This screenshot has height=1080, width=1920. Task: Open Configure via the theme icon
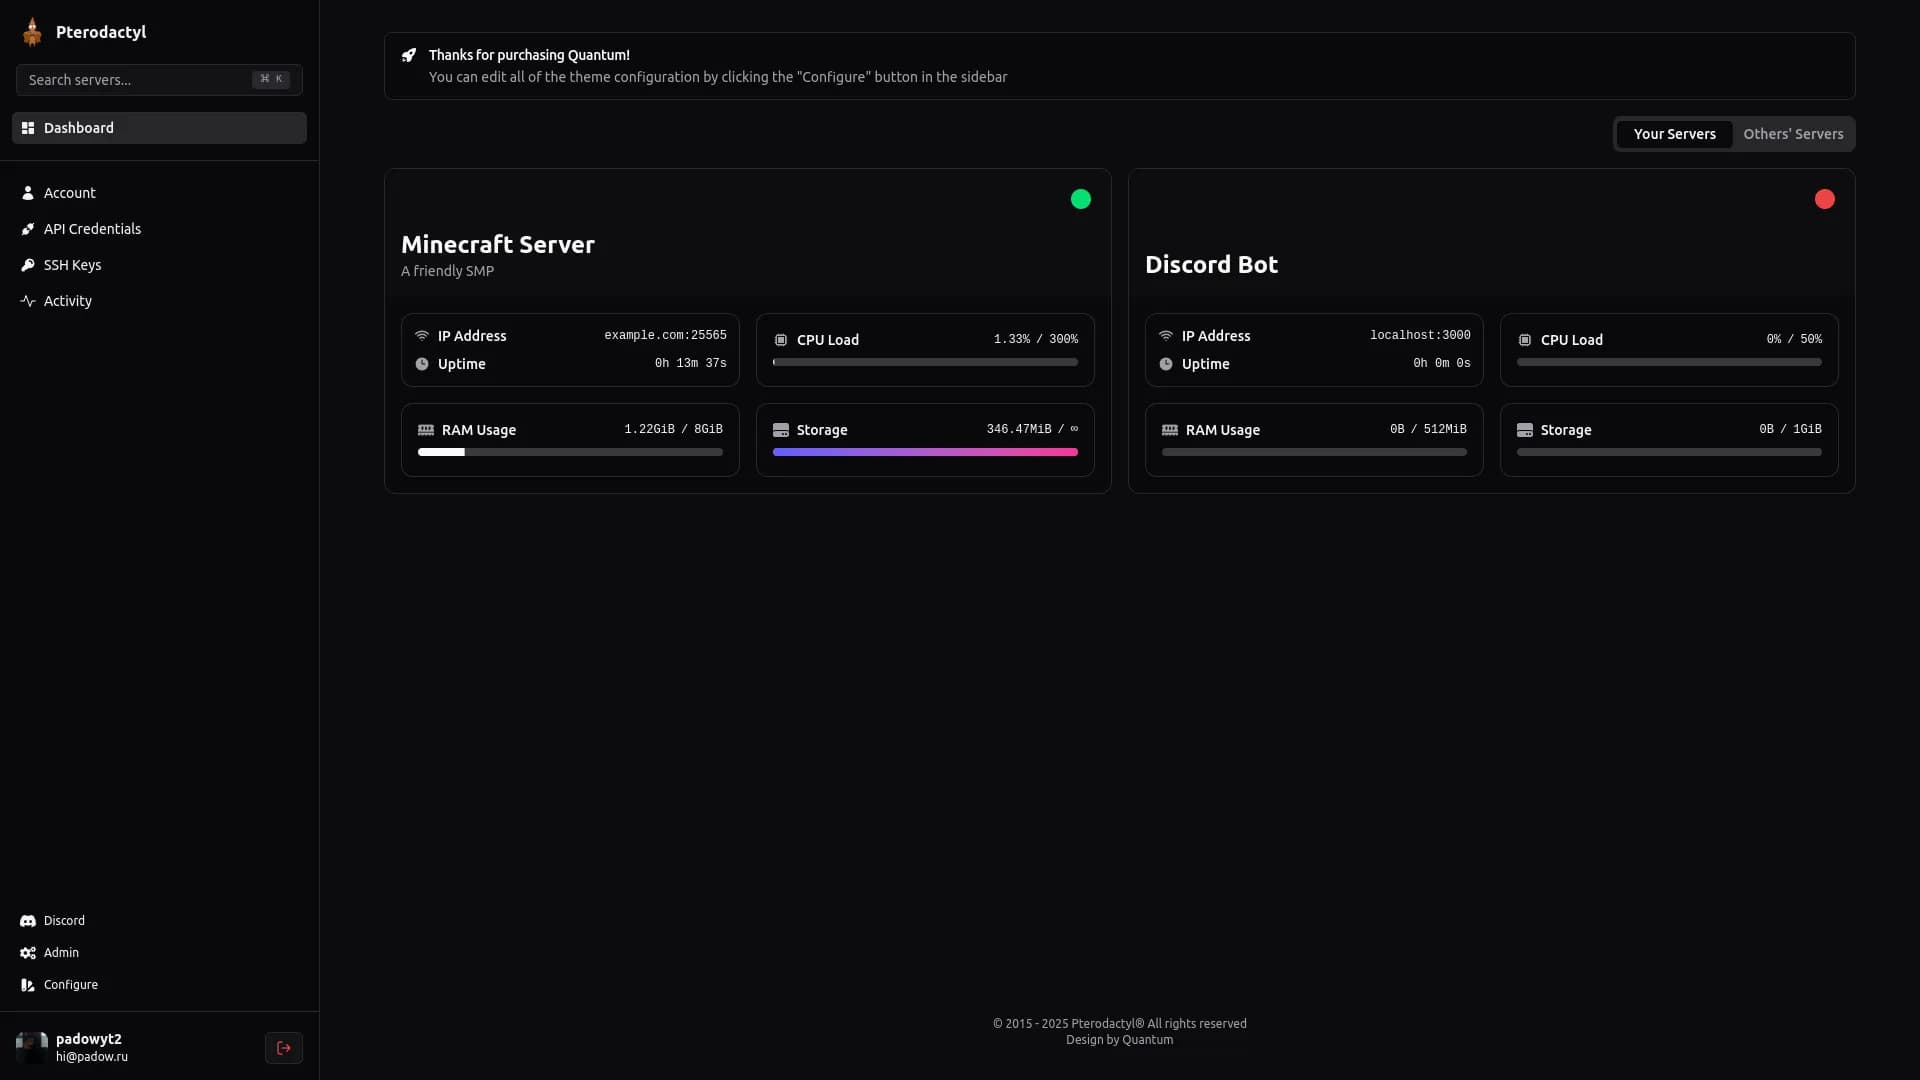(x=27, y=985)
